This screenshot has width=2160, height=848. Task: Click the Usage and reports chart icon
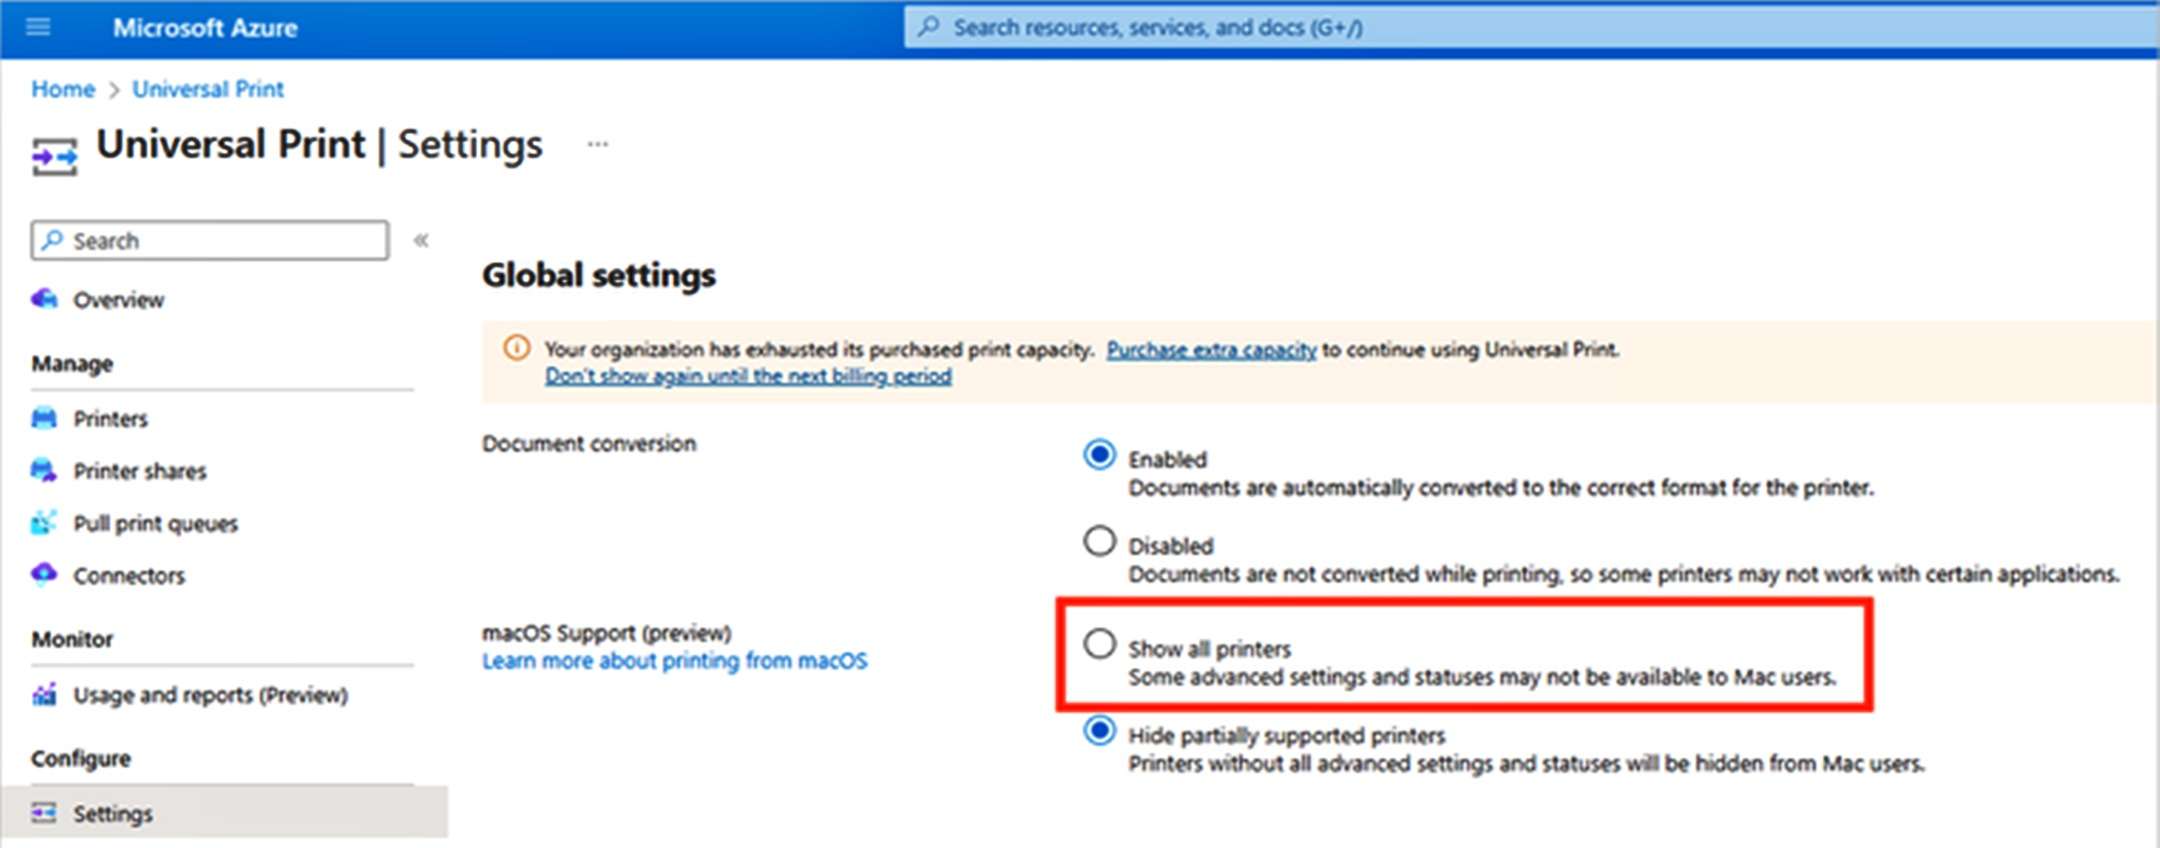click(x=44, y=694)
